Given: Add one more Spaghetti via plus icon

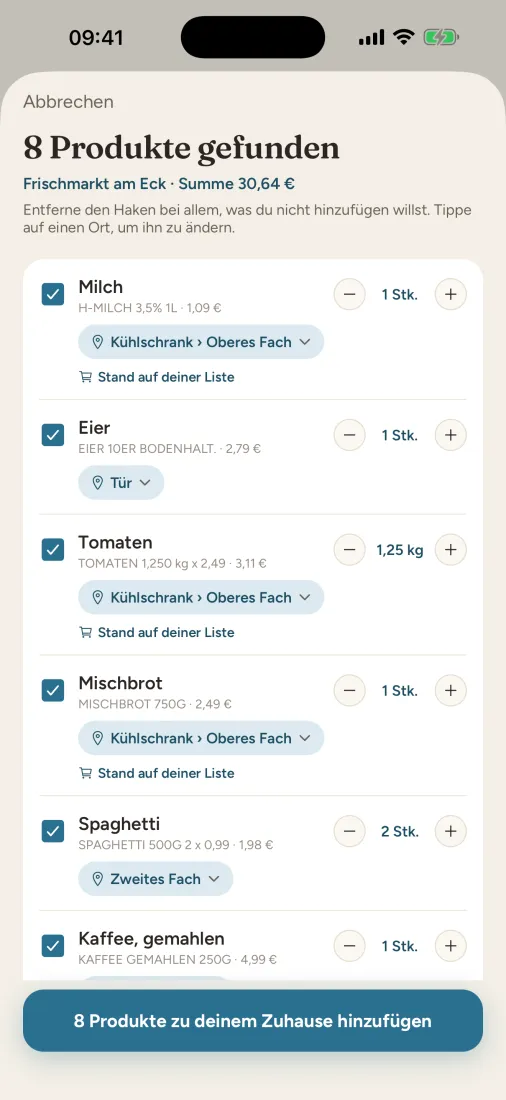Looking at the screenshot, I should click(451, 831).
